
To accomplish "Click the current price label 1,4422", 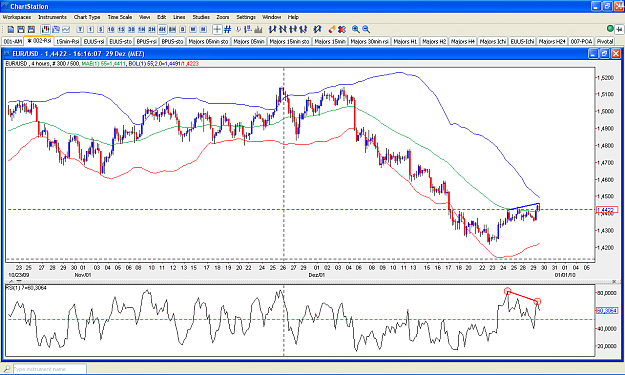I will (x=607, y=210).
